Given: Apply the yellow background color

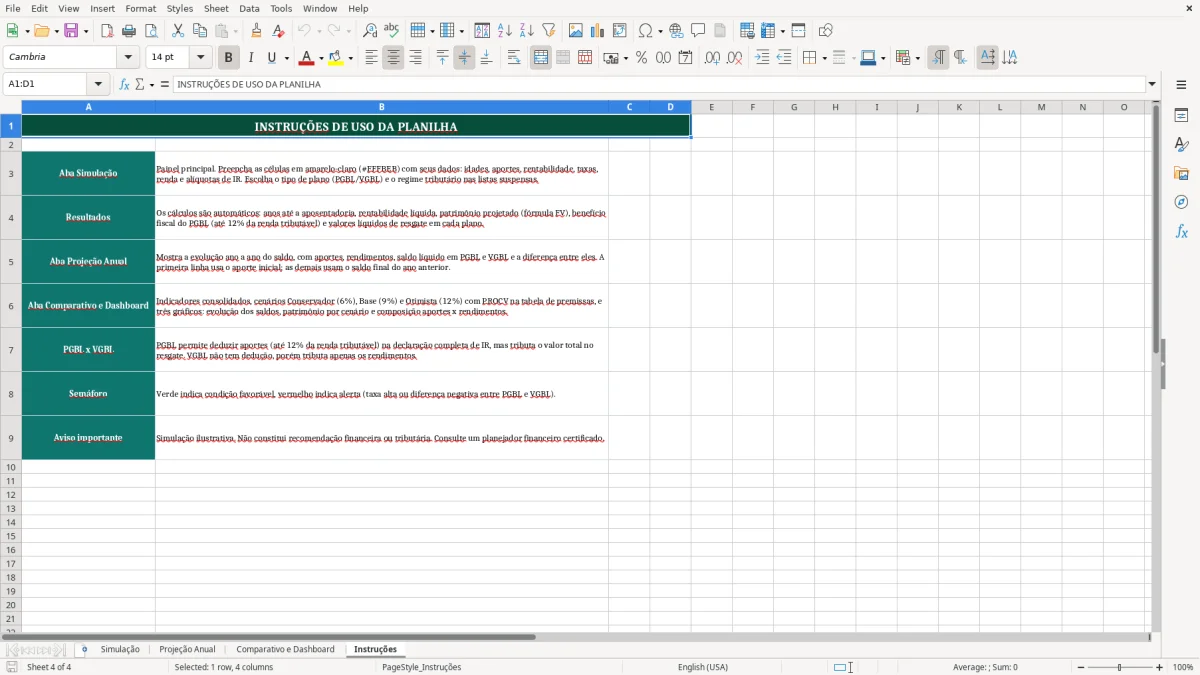Looking at the screenshot, I should tap(337, 58).
